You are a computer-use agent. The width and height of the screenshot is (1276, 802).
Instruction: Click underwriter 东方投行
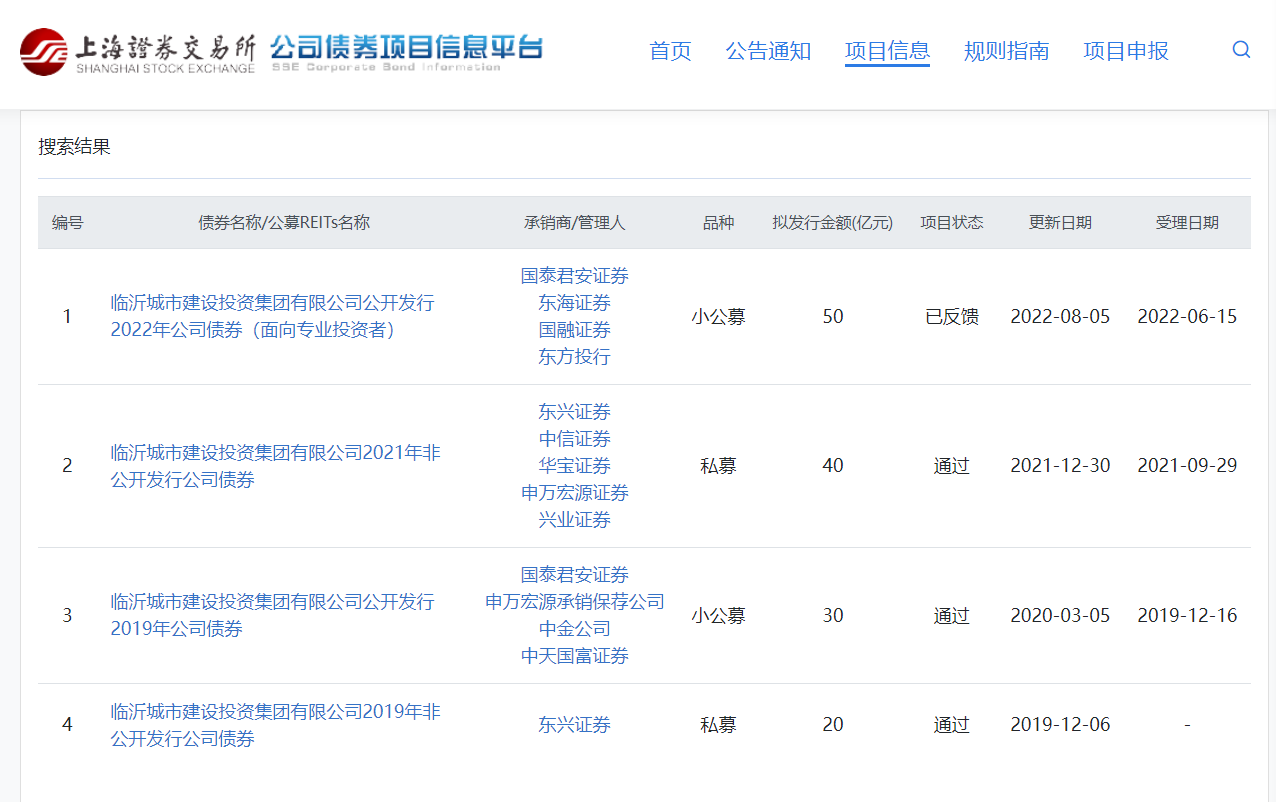[x=574, y=357]
